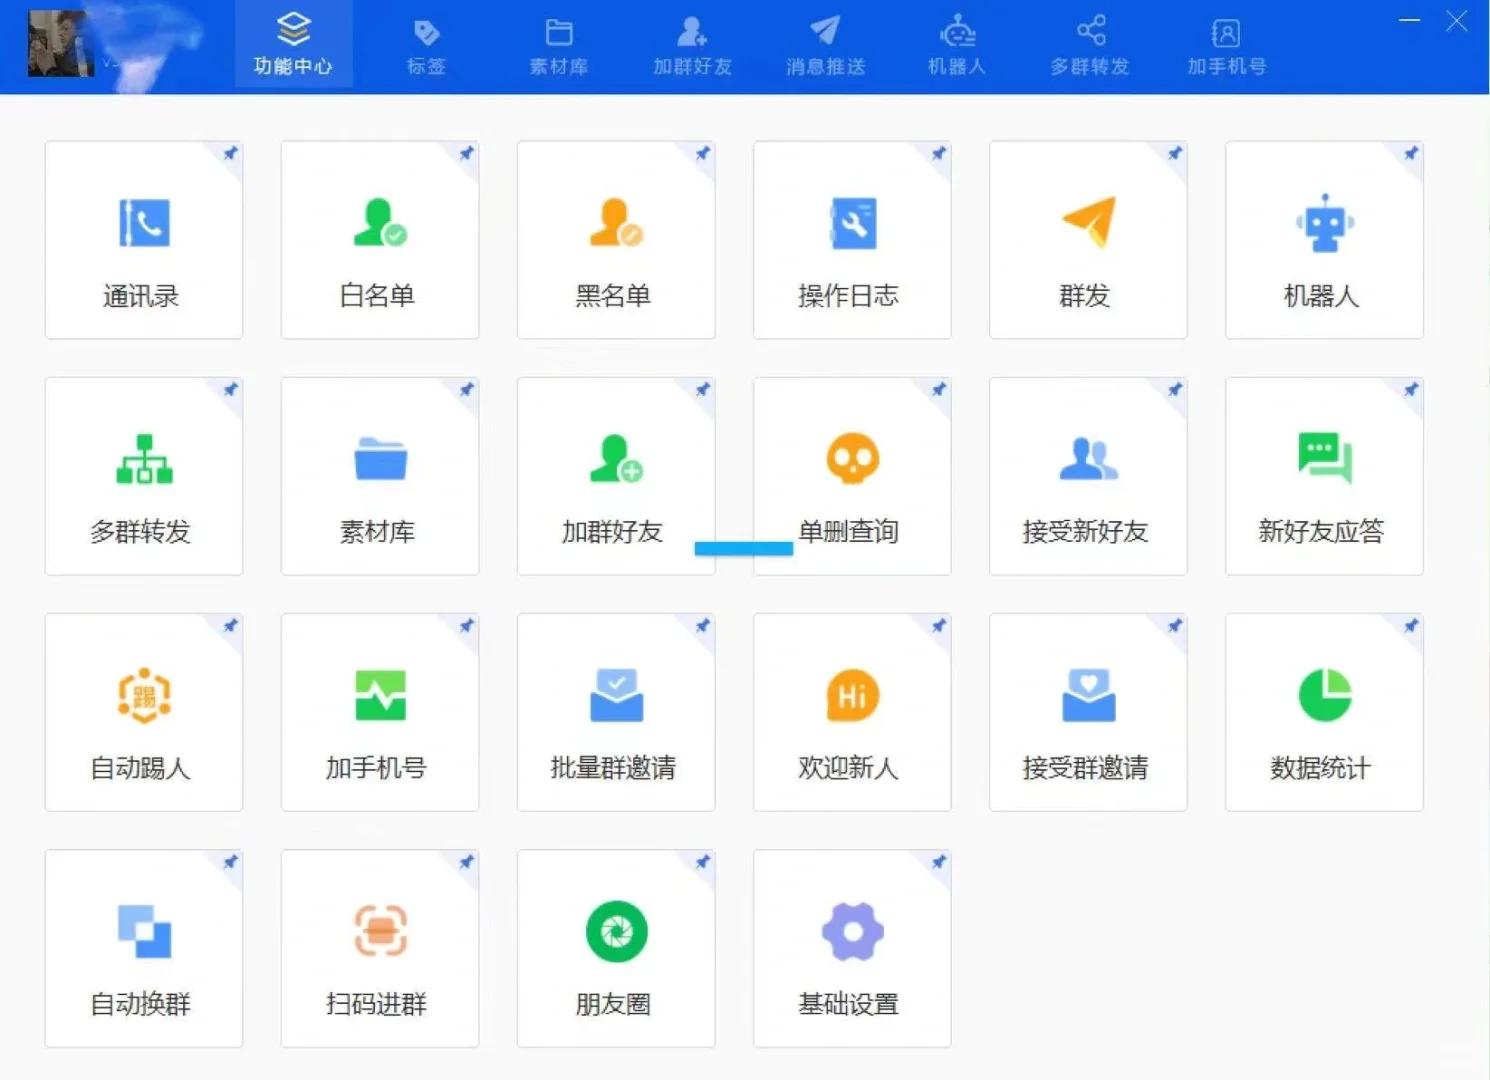This screenshot has height=1080, width=1490.
Task: Select the 多群转发 multi-group forwarding card
Action: (143, 477)
